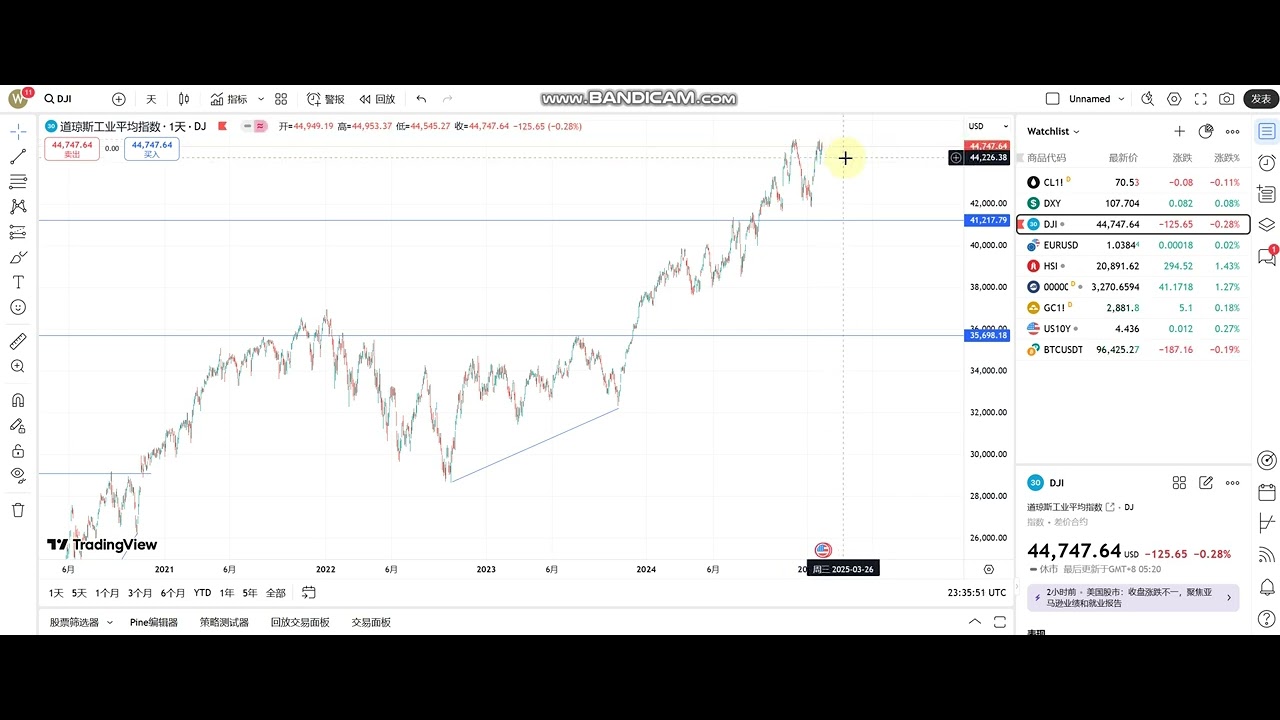The height and width of the screenshot is (720, 1280).
Task: Set the 3个月 date range
Action: tap(140, 593)
